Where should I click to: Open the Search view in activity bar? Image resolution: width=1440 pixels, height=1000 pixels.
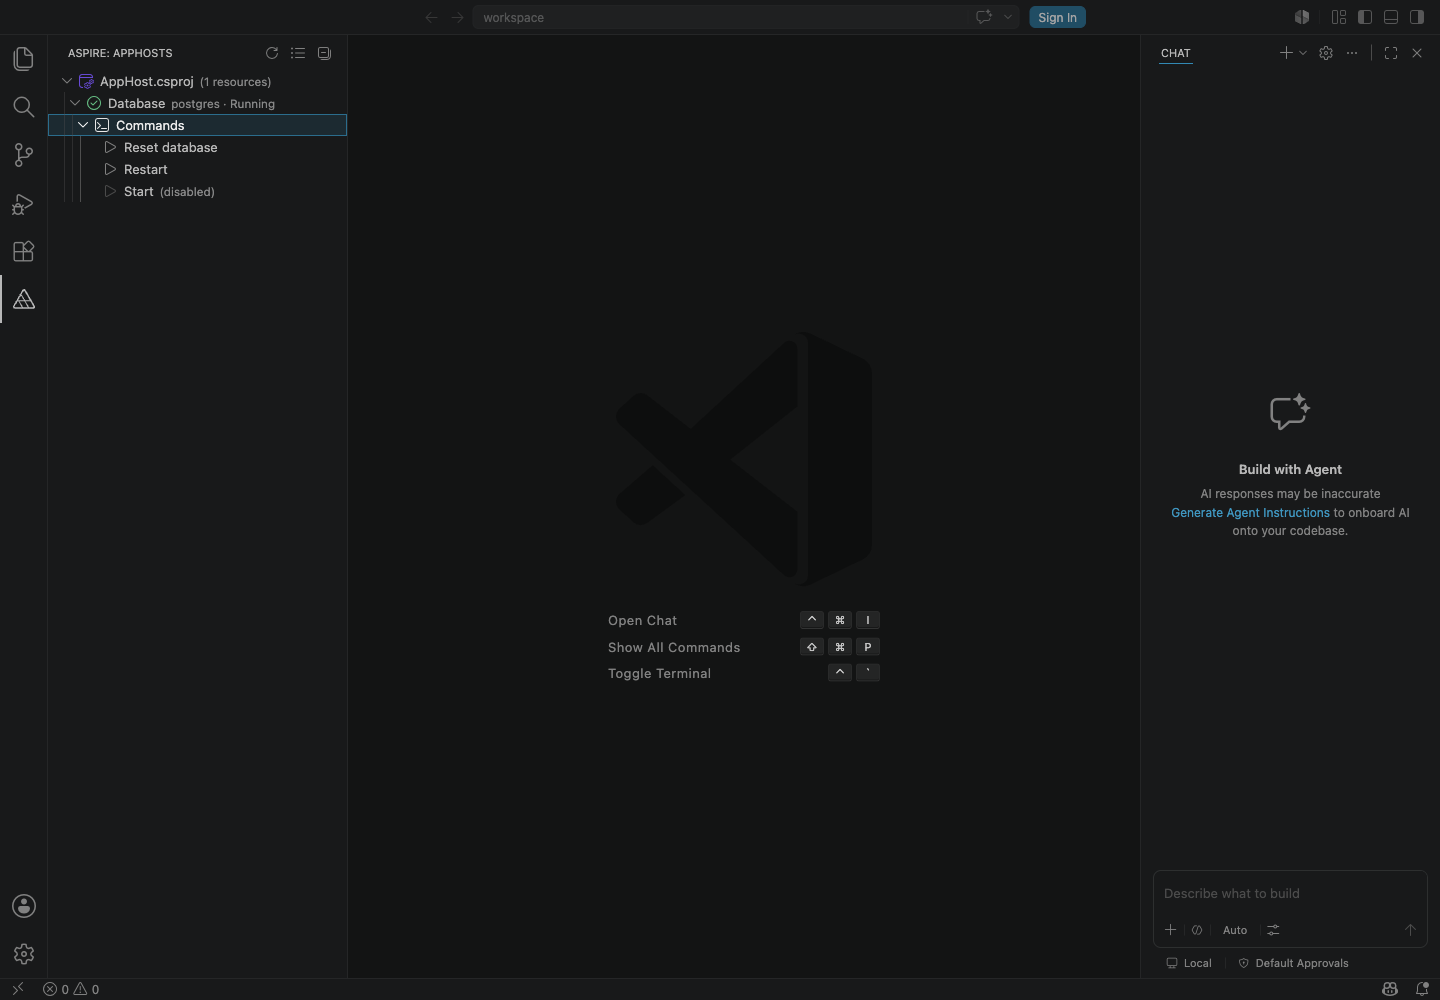coord(23,107)
